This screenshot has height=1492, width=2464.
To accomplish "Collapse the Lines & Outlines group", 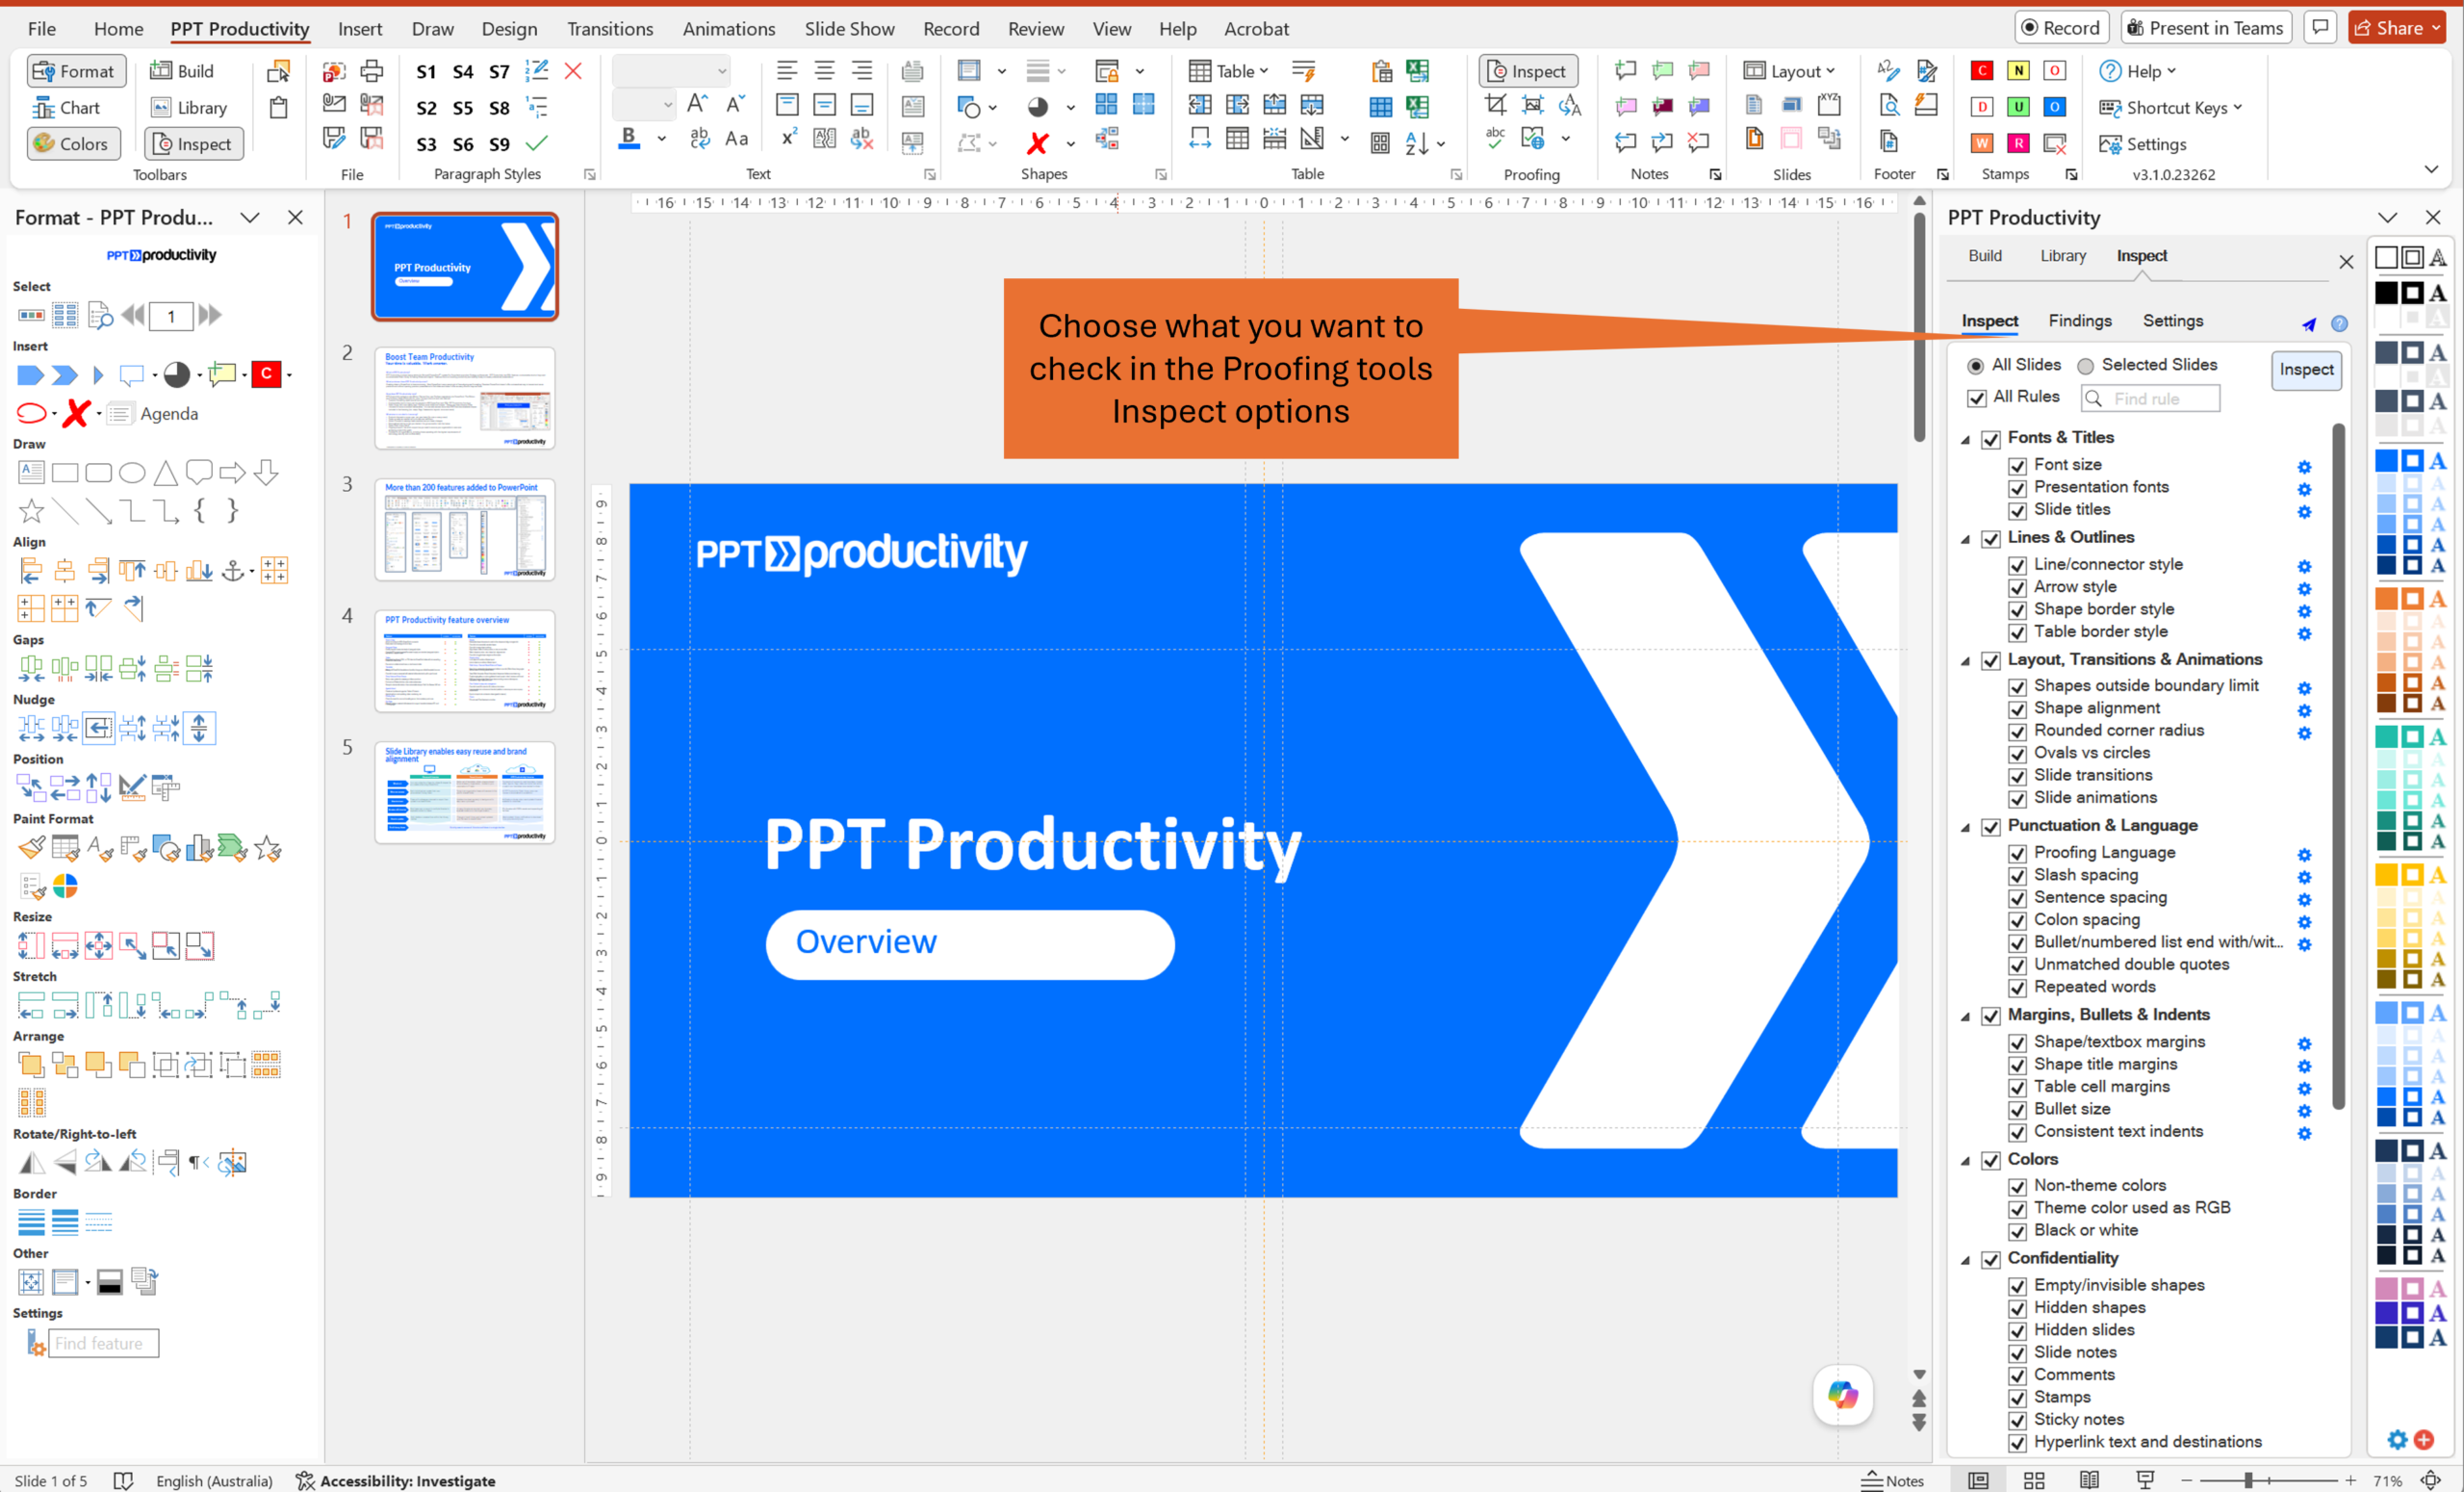I will 1965,539.
